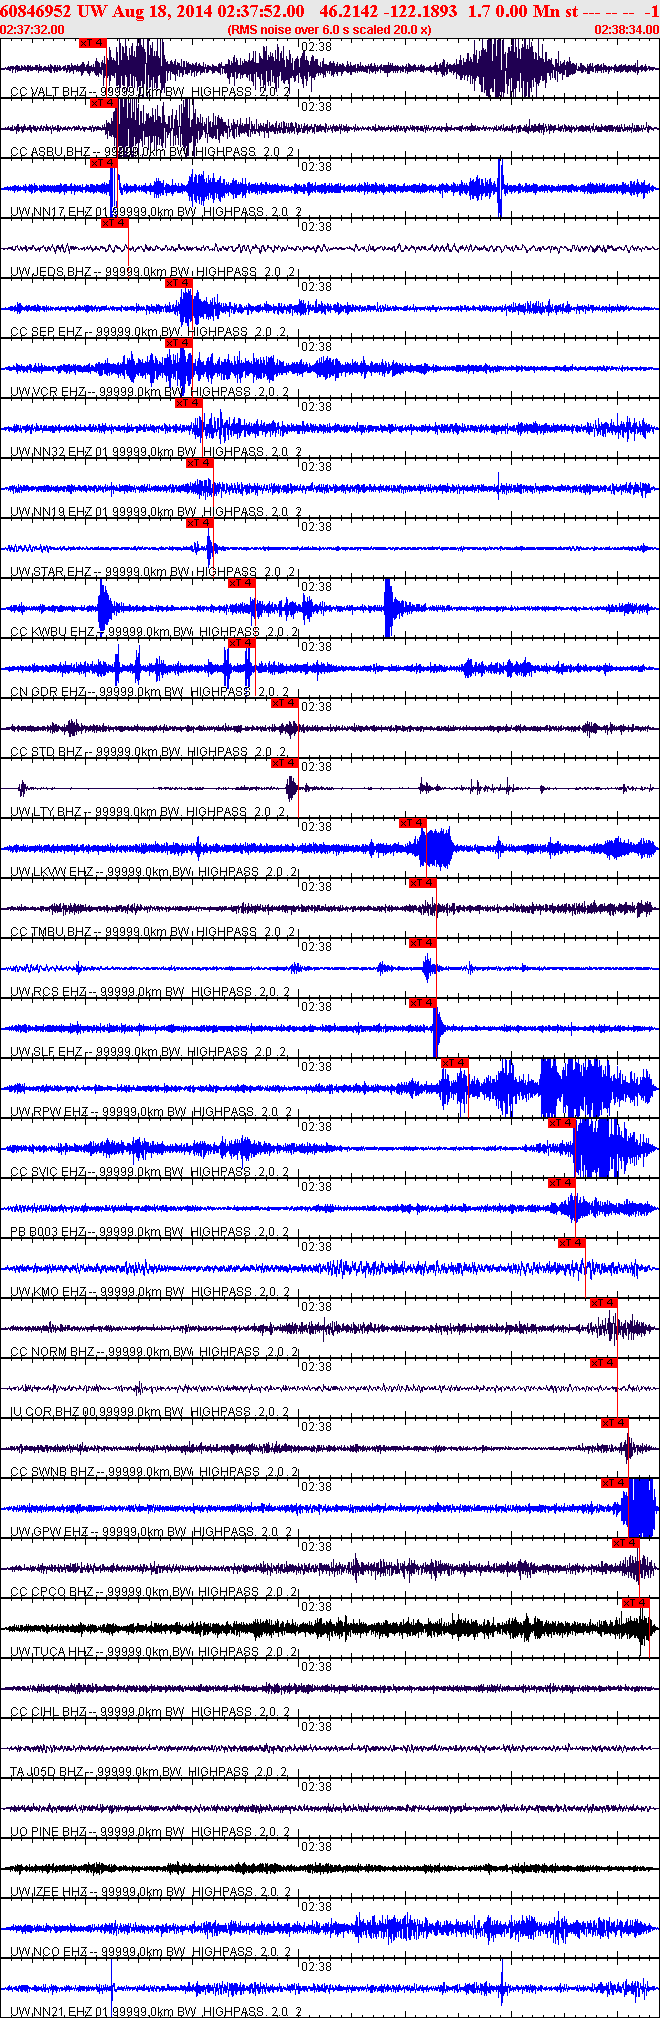Click the red pick flag on CC STD trace
The height and width of the screenshot is (2018, 660).
[285, 703]
